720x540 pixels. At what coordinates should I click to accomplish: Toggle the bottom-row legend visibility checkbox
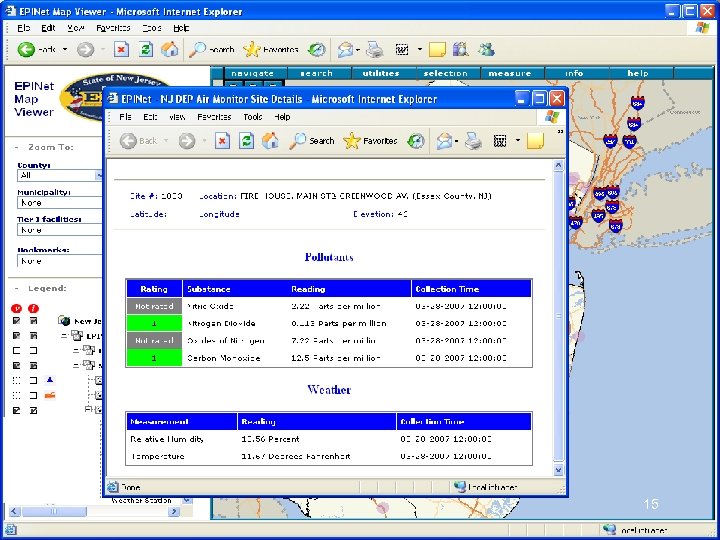pyautogui.click(x=16, y=411)
